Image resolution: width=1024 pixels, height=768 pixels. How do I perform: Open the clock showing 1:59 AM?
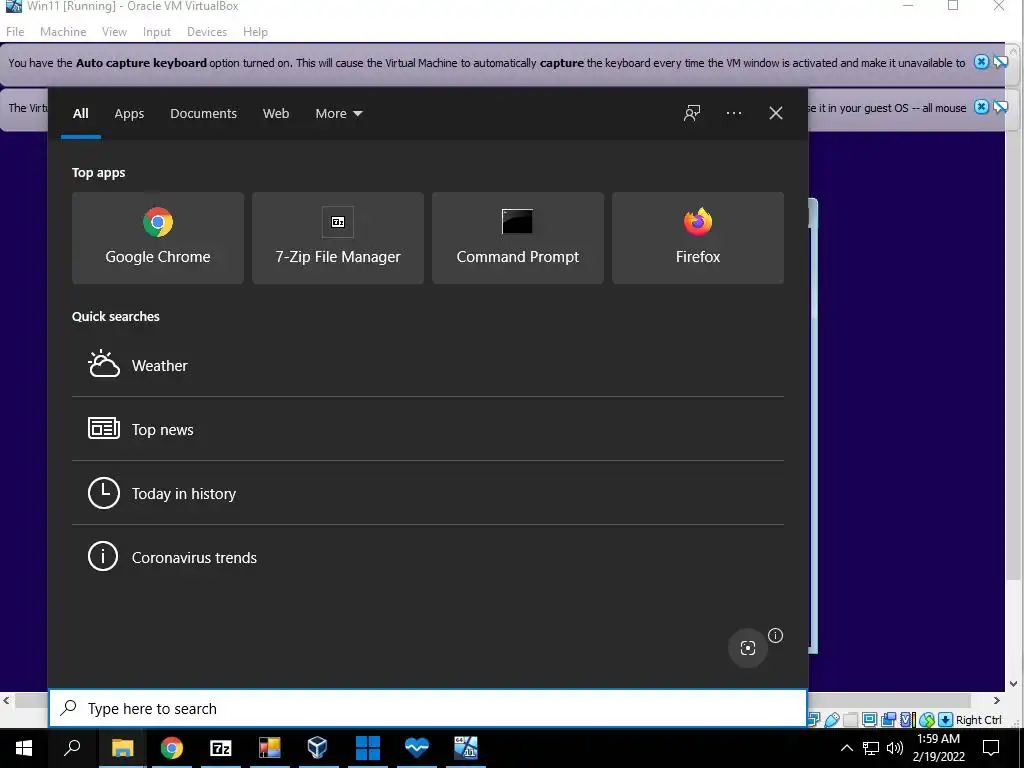click(938, 748)
